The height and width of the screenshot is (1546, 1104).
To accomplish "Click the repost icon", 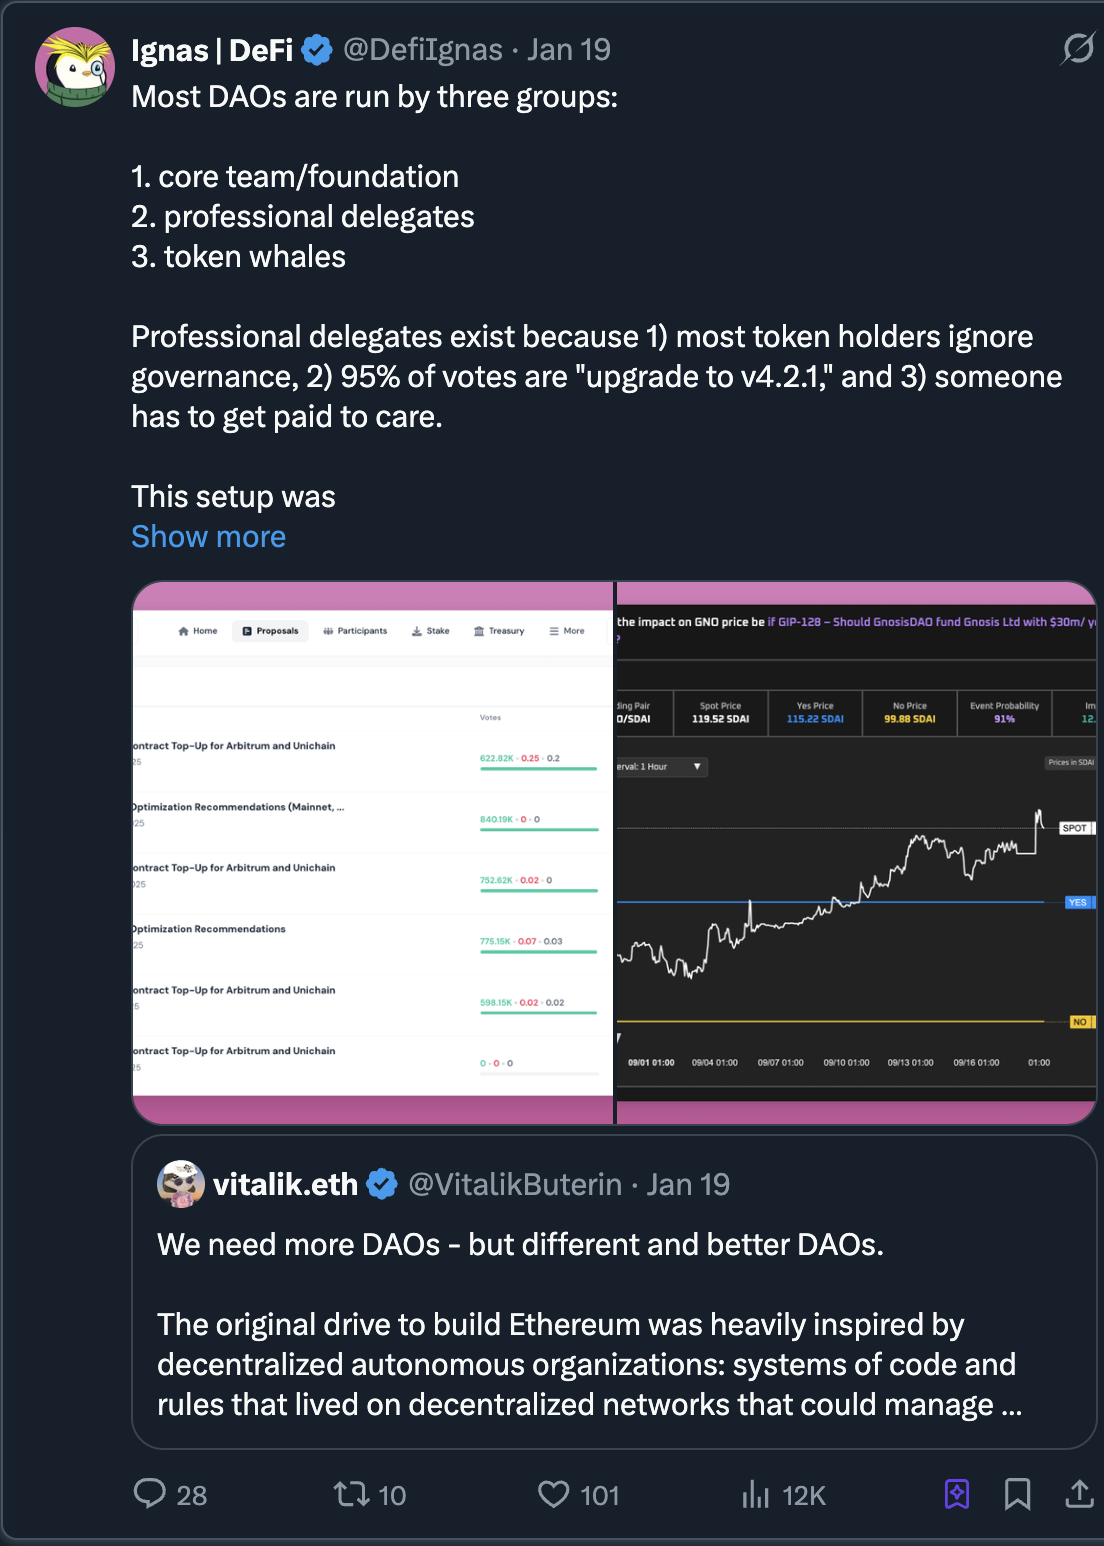I will tap(352, 1494).
